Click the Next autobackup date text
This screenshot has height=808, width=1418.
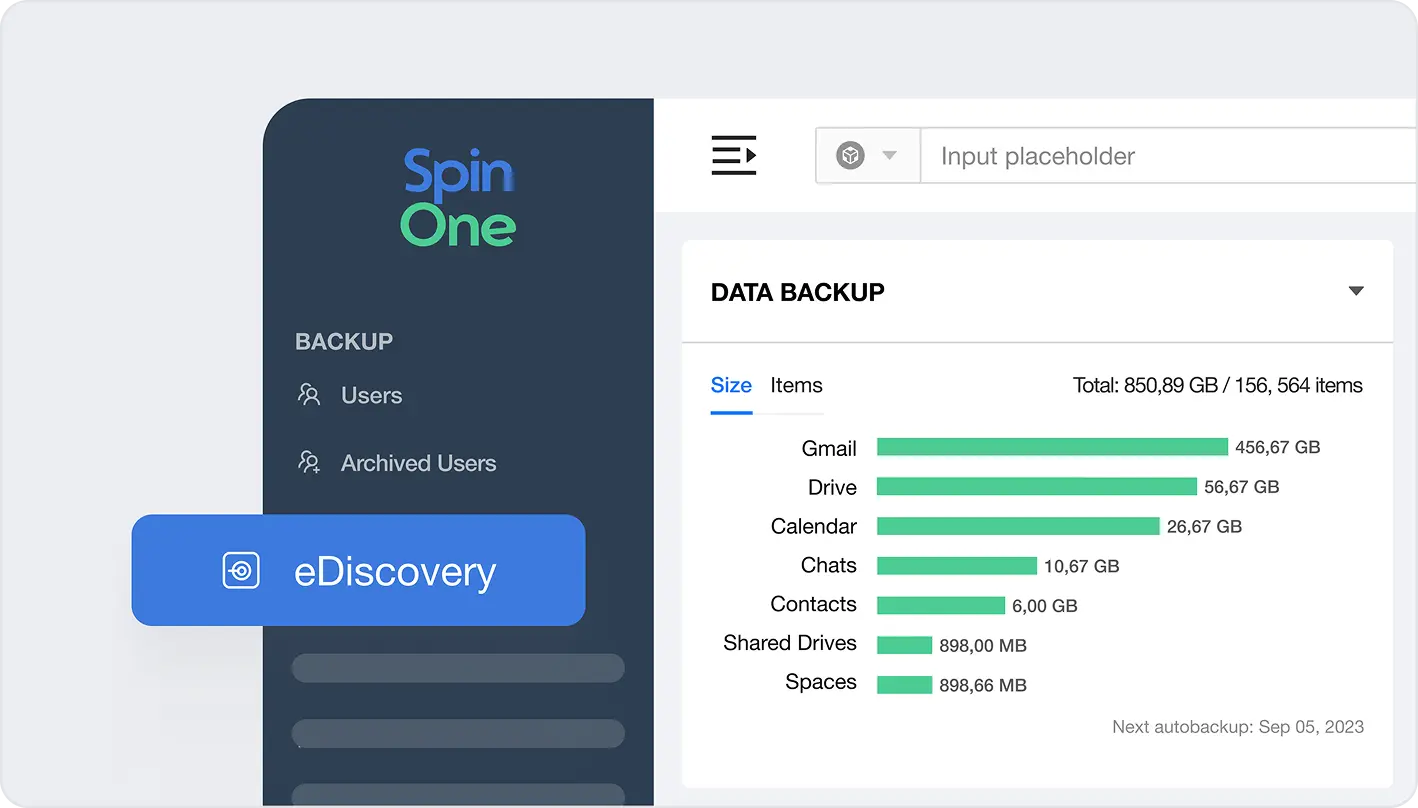point(1238,727)
